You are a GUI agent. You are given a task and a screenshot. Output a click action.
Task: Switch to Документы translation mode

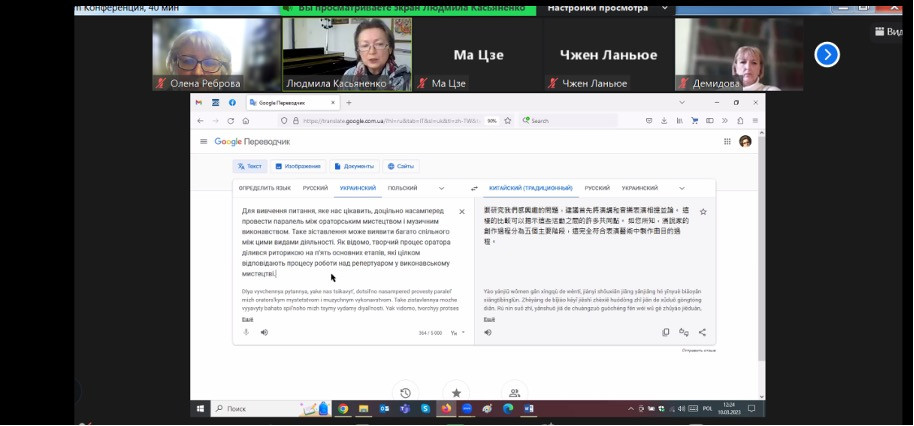358,166
